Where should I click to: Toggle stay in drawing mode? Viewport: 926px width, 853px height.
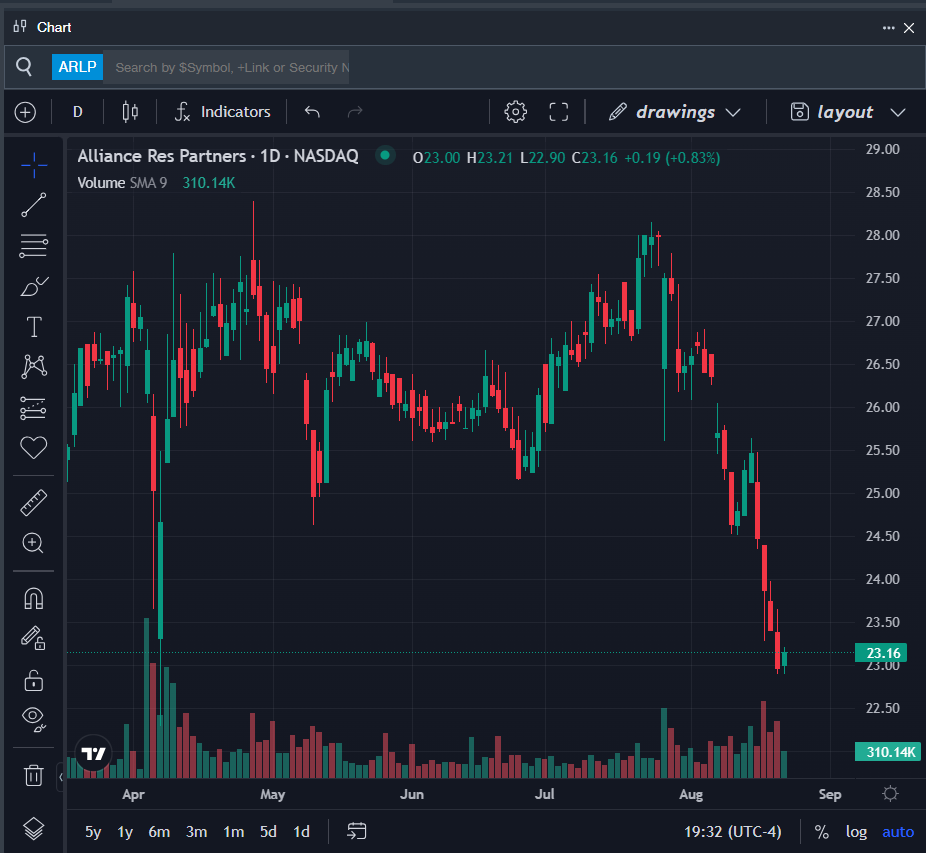click(x=34, y=639)
